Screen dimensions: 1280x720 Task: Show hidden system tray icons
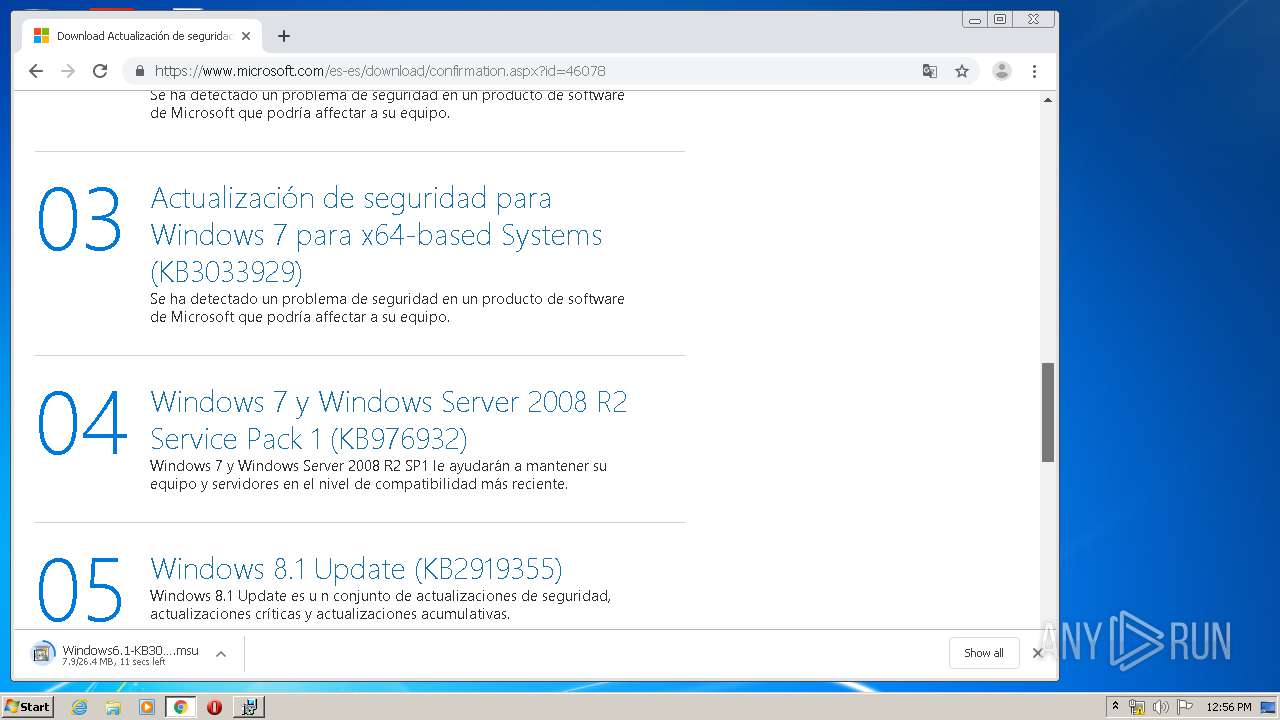click(1115, 707)
